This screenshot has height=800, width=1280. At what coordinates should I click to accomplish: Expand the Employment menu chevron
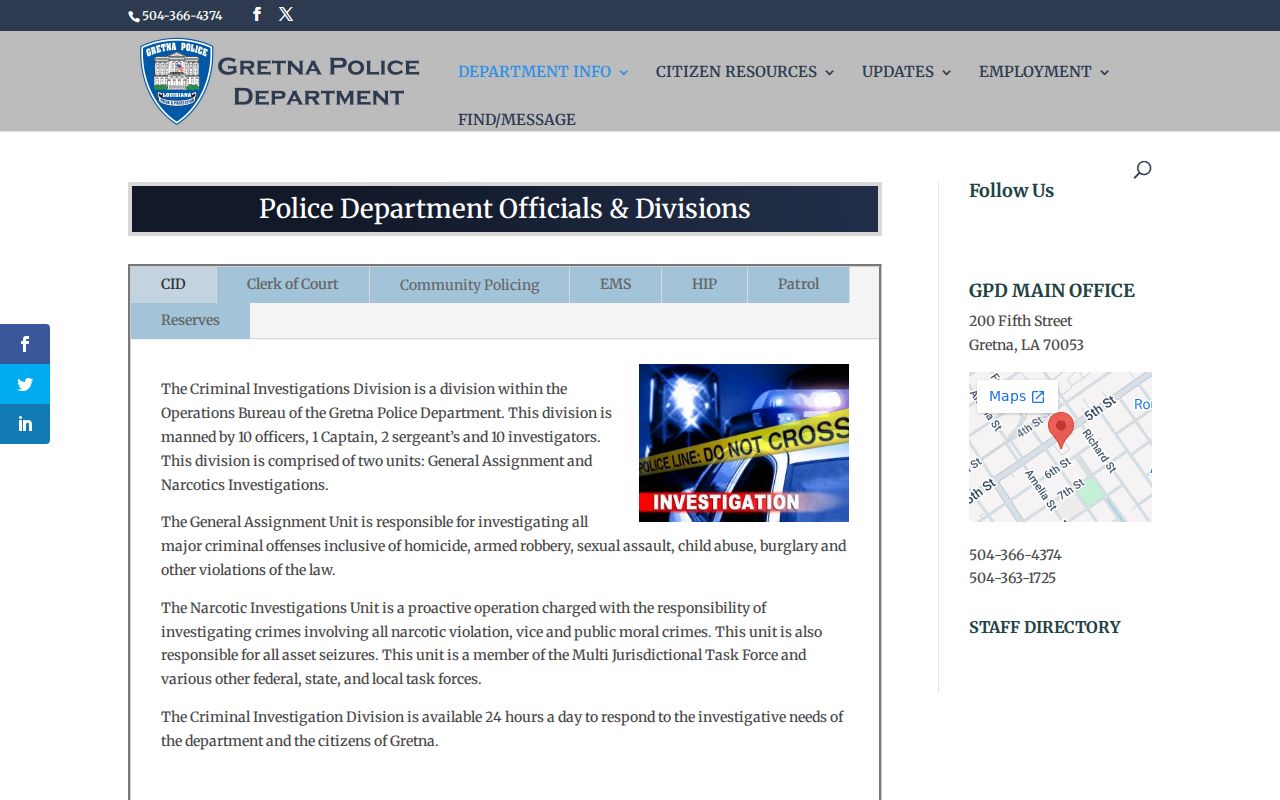tap(1104, 72)
